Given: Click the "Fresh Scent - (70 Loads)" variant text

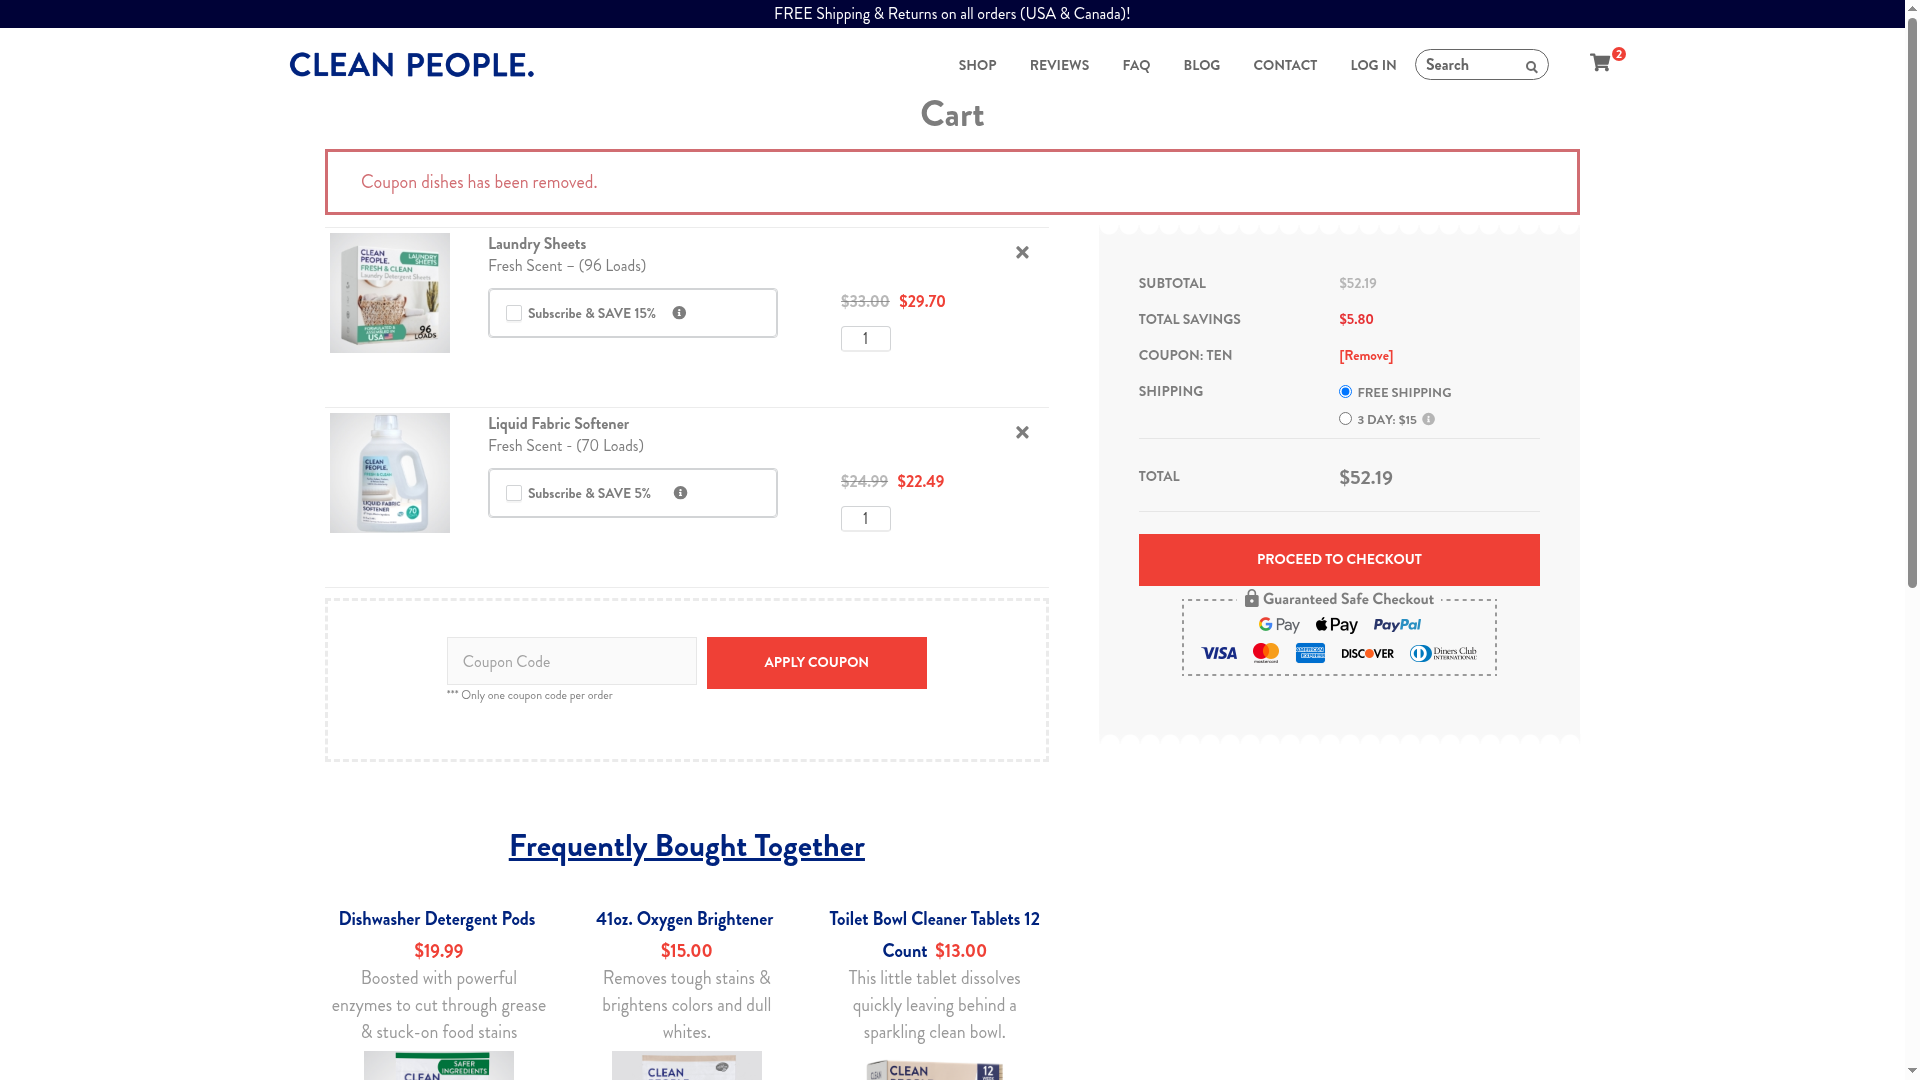Looking at the screenshot, I should tap(566, 446).
